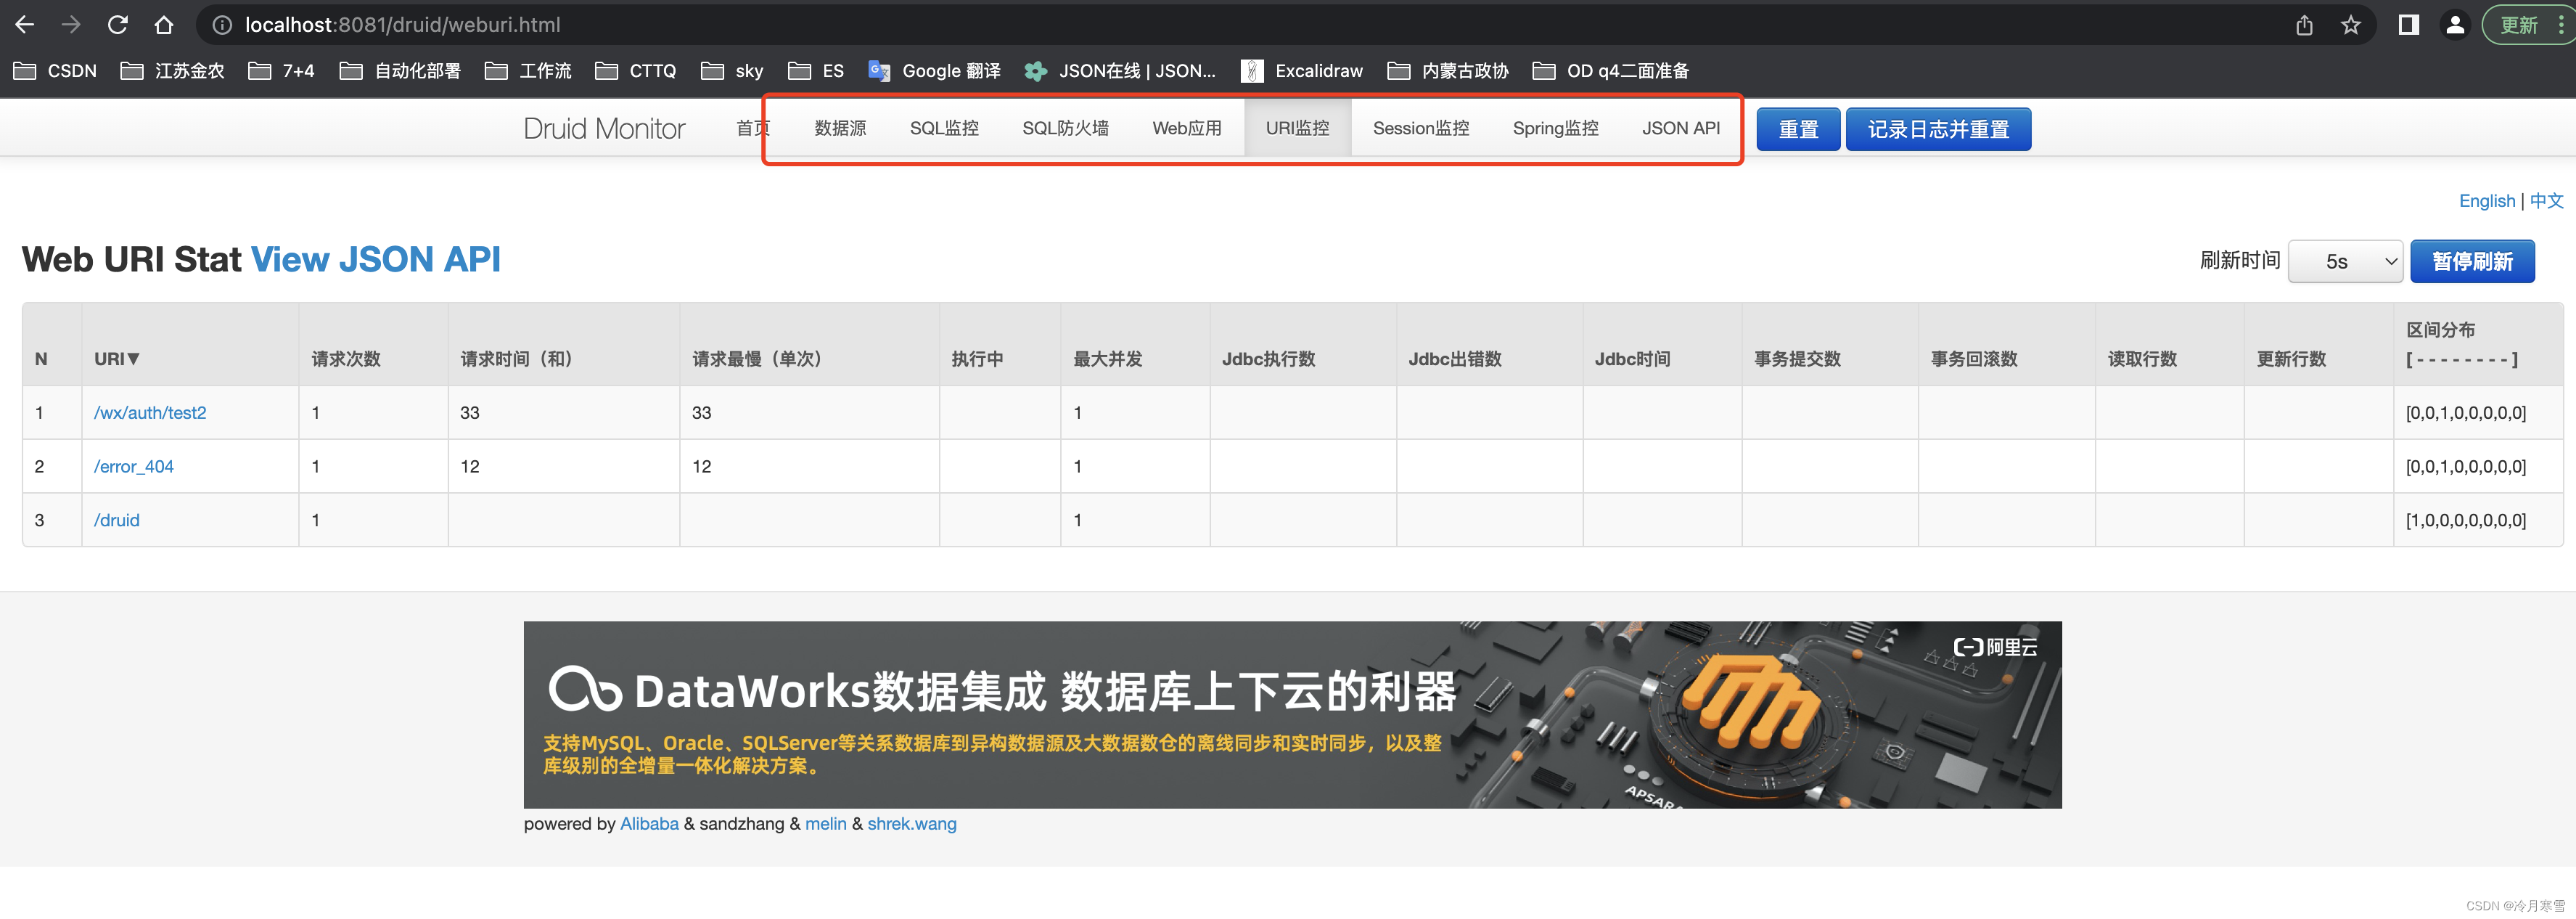Click 记录日志并重置 button
2576x919 pixels.
tap(1939, 128)
